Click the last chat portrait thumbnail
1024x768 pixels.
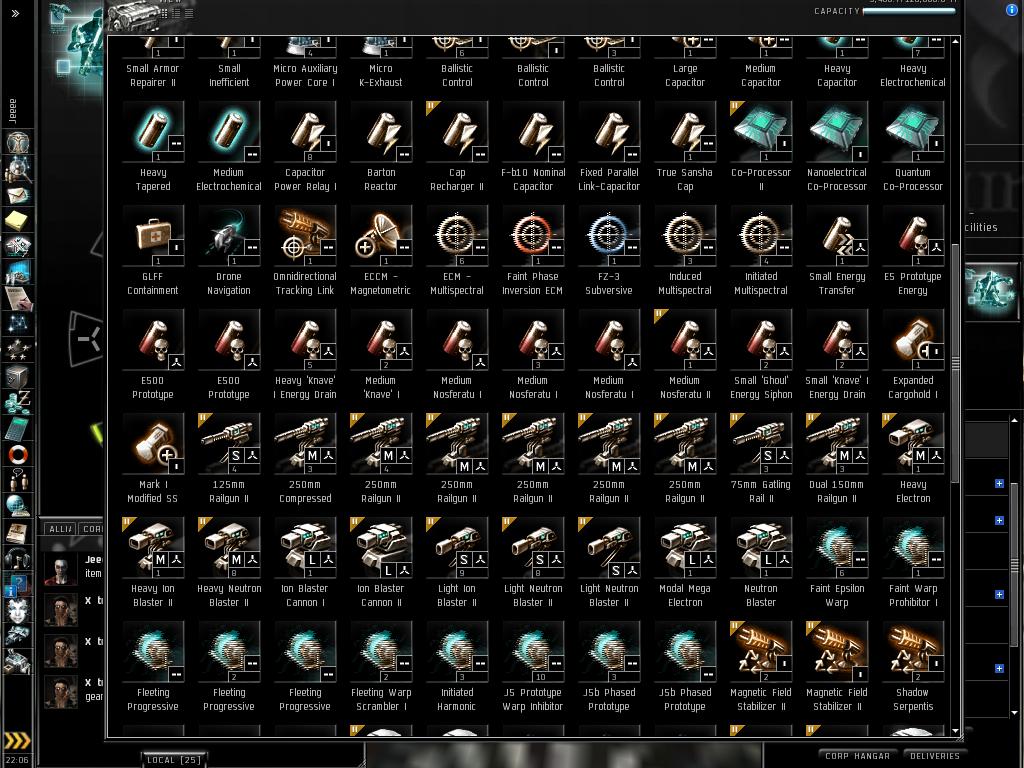pyautogui.click(x=61, y=692)
